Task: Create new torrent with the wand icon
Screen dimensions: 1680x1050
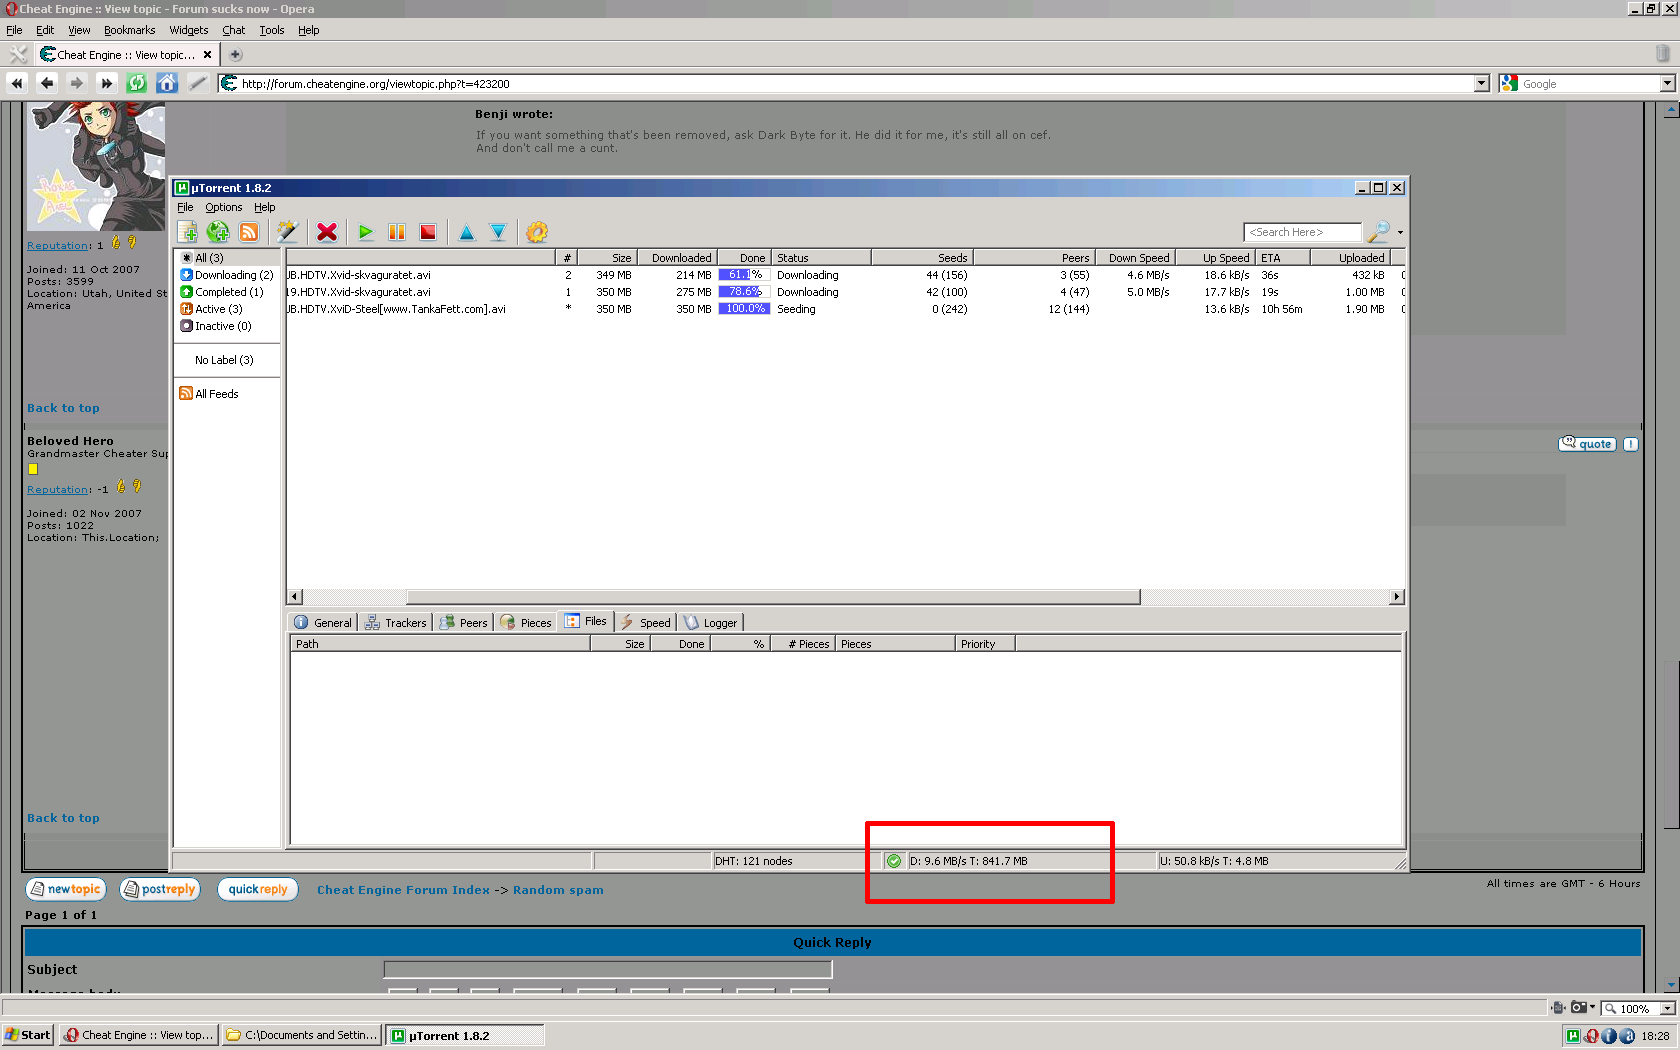Action: coord(288,232)
